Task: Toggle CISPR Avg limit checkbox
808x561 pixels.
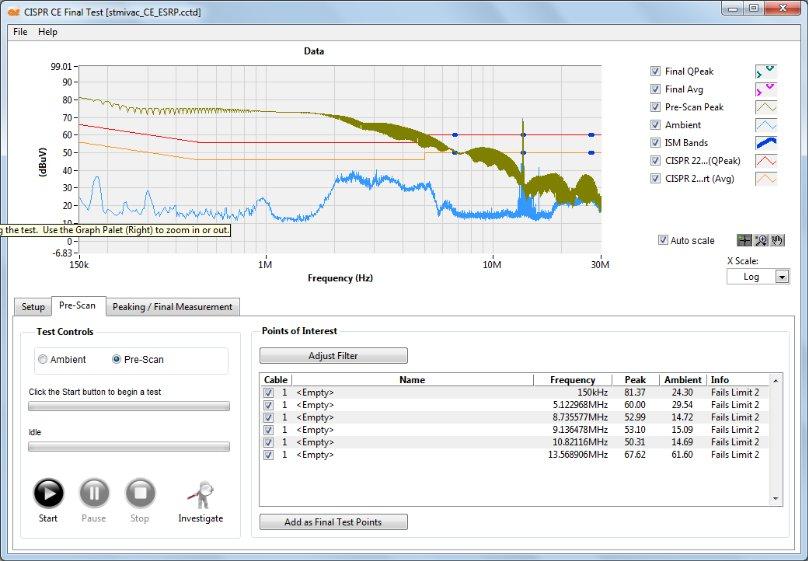Action: coord(655,178)
